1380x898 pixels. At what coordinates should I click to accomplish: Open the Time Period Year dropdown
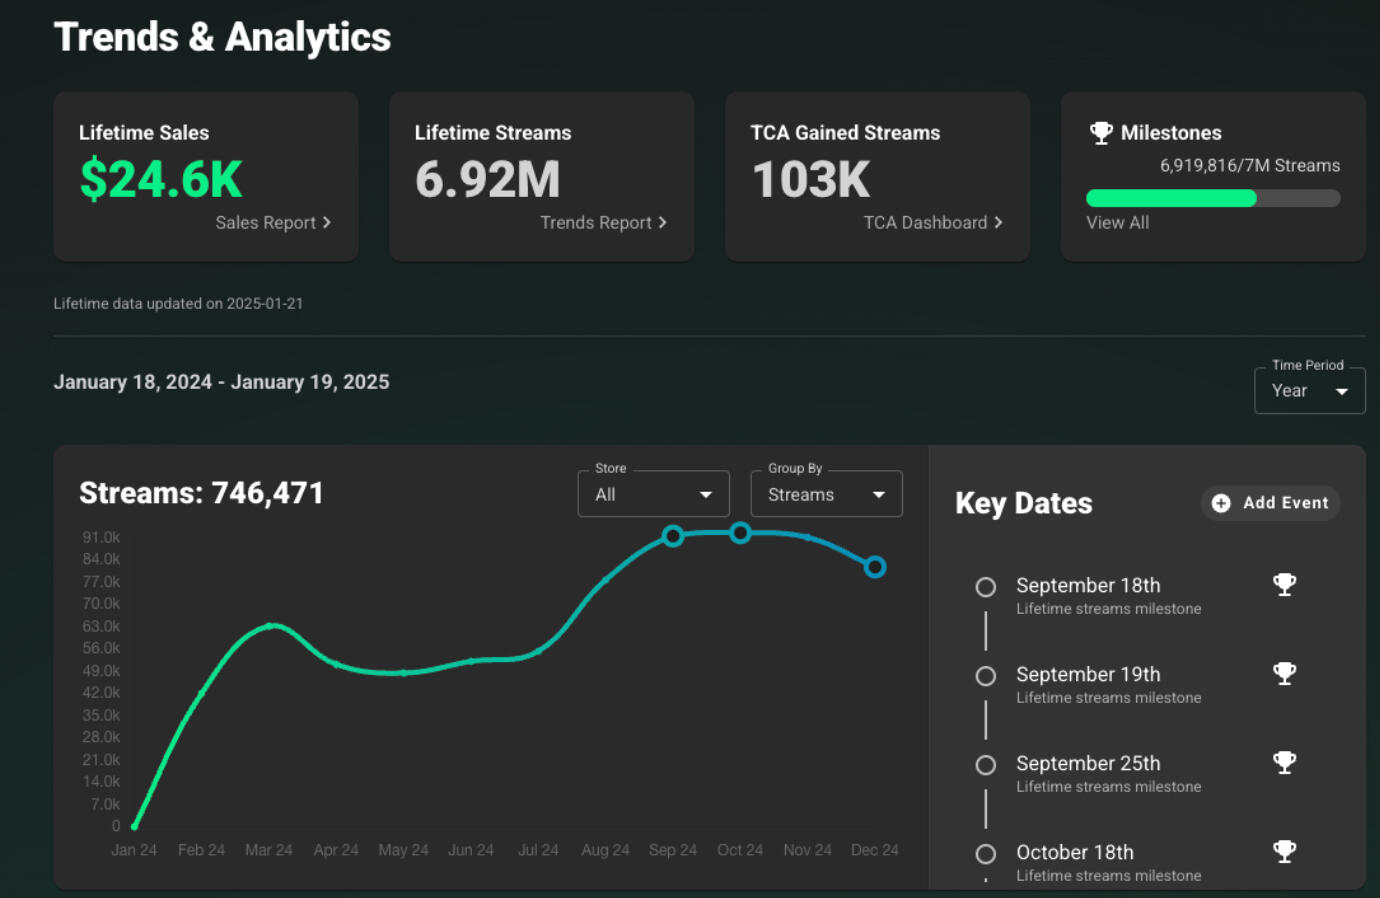tap(1309, 391)
